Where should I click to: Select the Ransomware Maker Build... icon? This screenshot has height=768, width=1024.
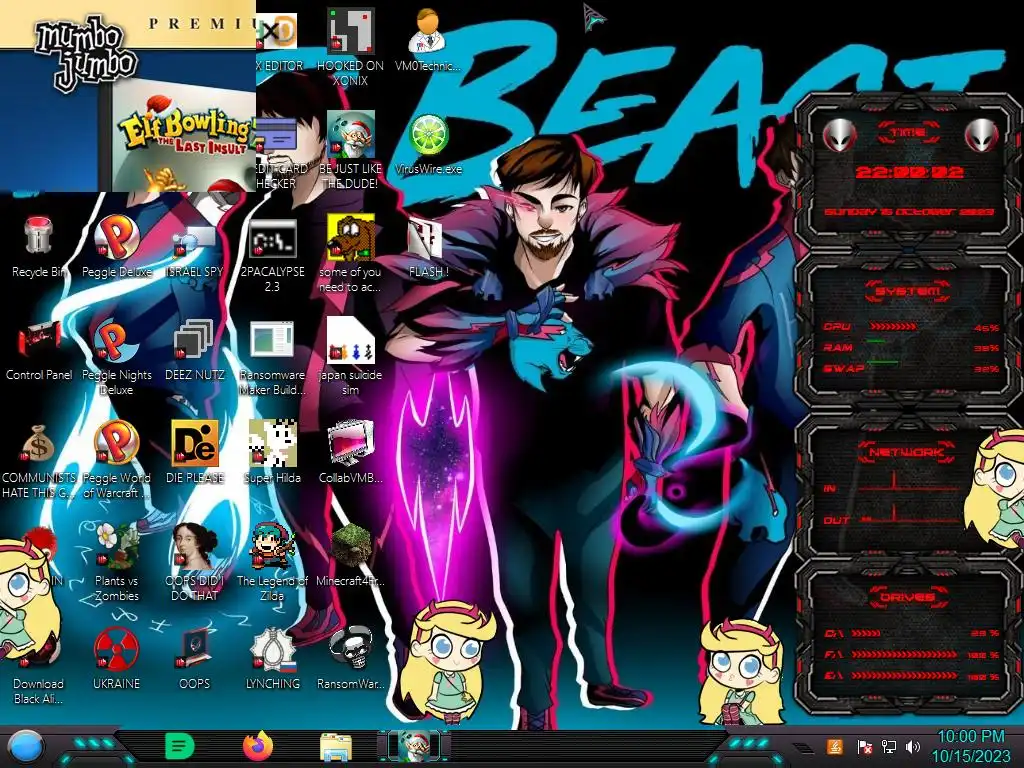coord(272,341)
